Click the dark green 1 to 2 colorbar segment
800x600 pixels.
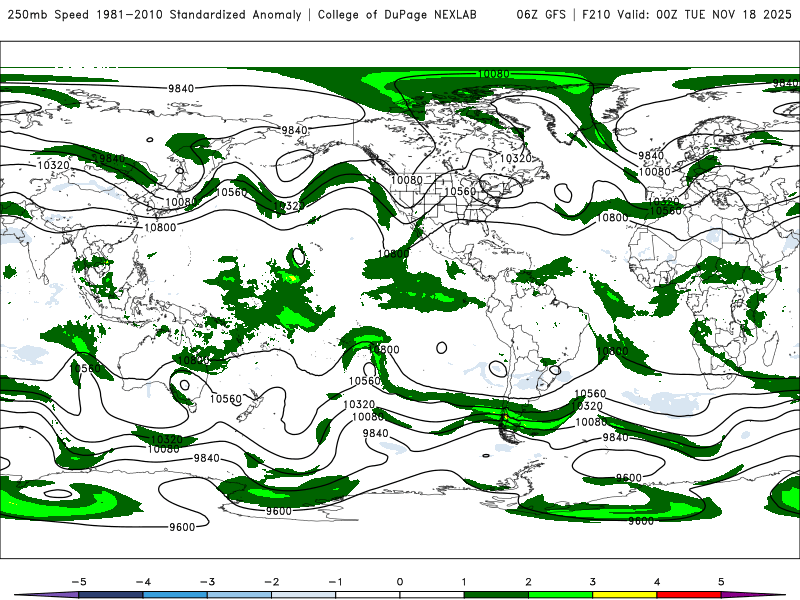click(x=496, y=595)
